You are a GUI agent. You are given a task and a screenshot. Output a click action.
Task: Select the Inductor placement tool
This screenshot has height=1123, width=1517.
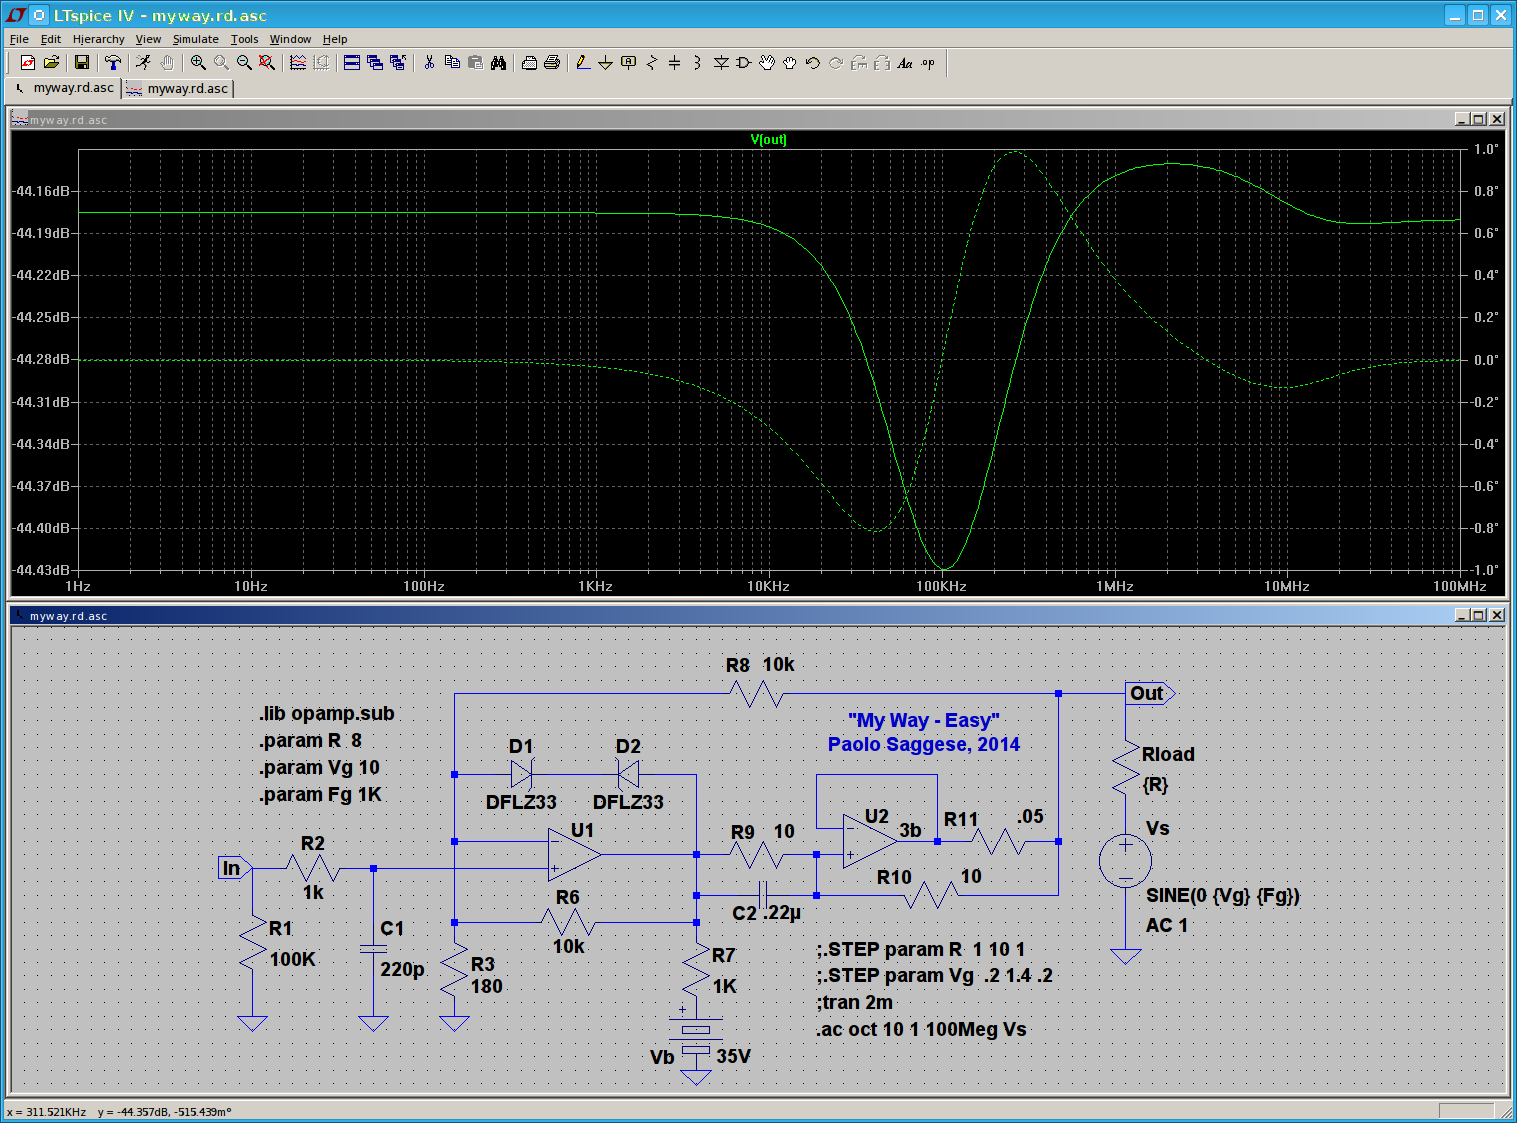tap(697, 63)
